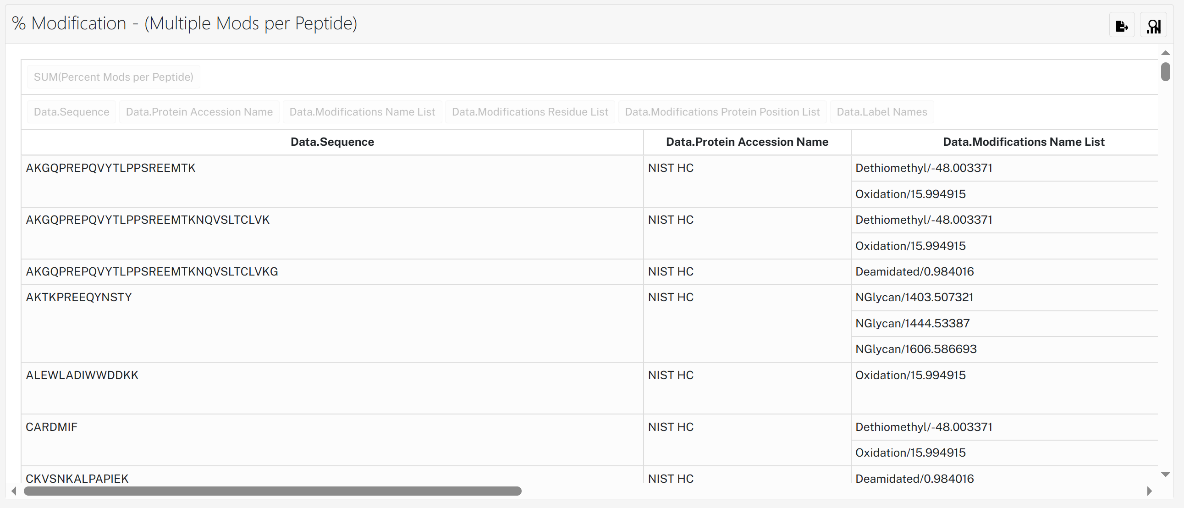The image size is (1184, 508).
Task: Click Data.Protein Accession Name column header
Action: tap(748, 142)
